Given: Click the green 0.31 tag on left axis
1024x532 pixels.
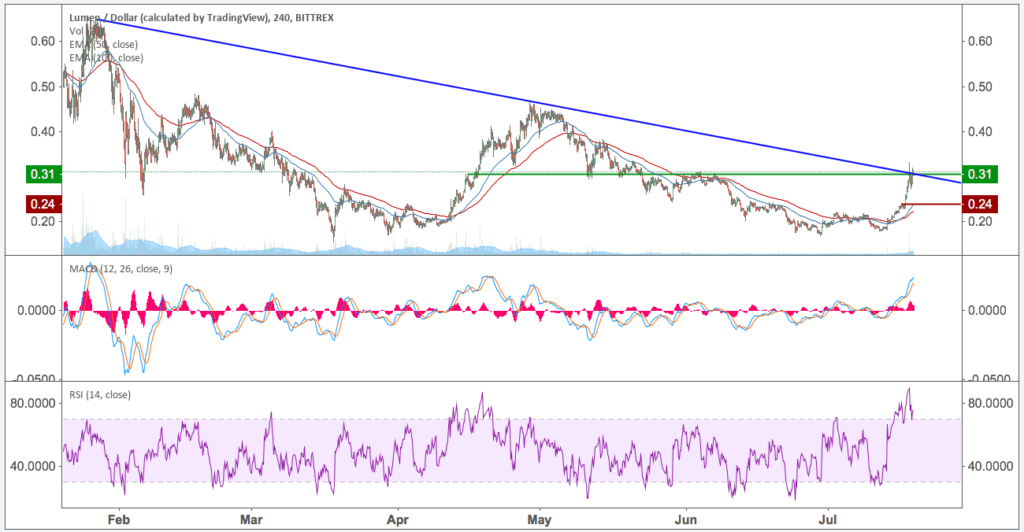Looking at the screenshot, I should pyautogui.click(x=42, y=174).
